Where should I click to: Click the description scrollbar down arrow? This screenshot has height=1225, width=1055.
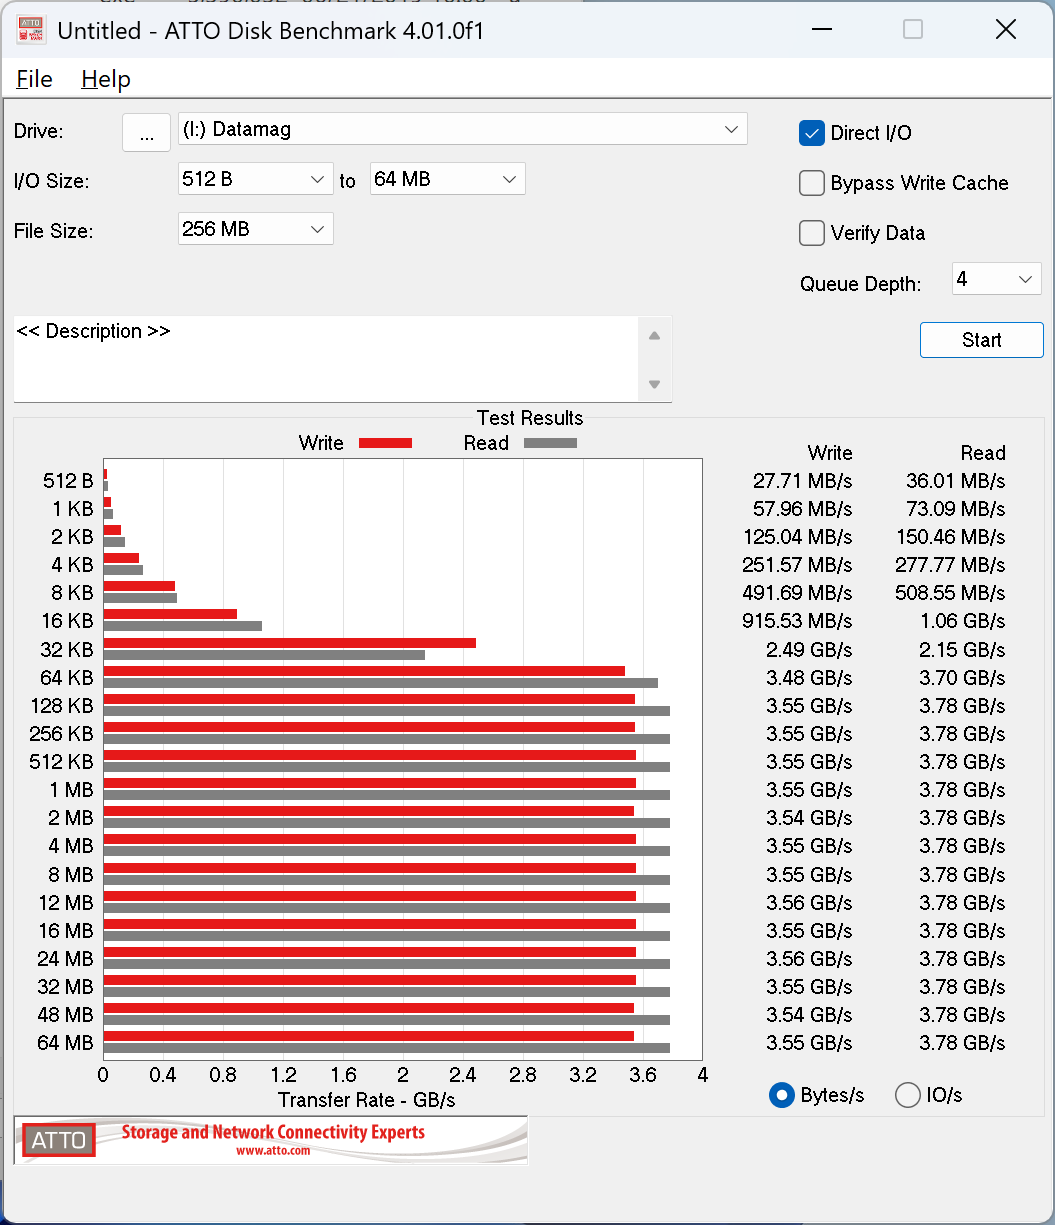pyautogui.click(x=654, y=384)
